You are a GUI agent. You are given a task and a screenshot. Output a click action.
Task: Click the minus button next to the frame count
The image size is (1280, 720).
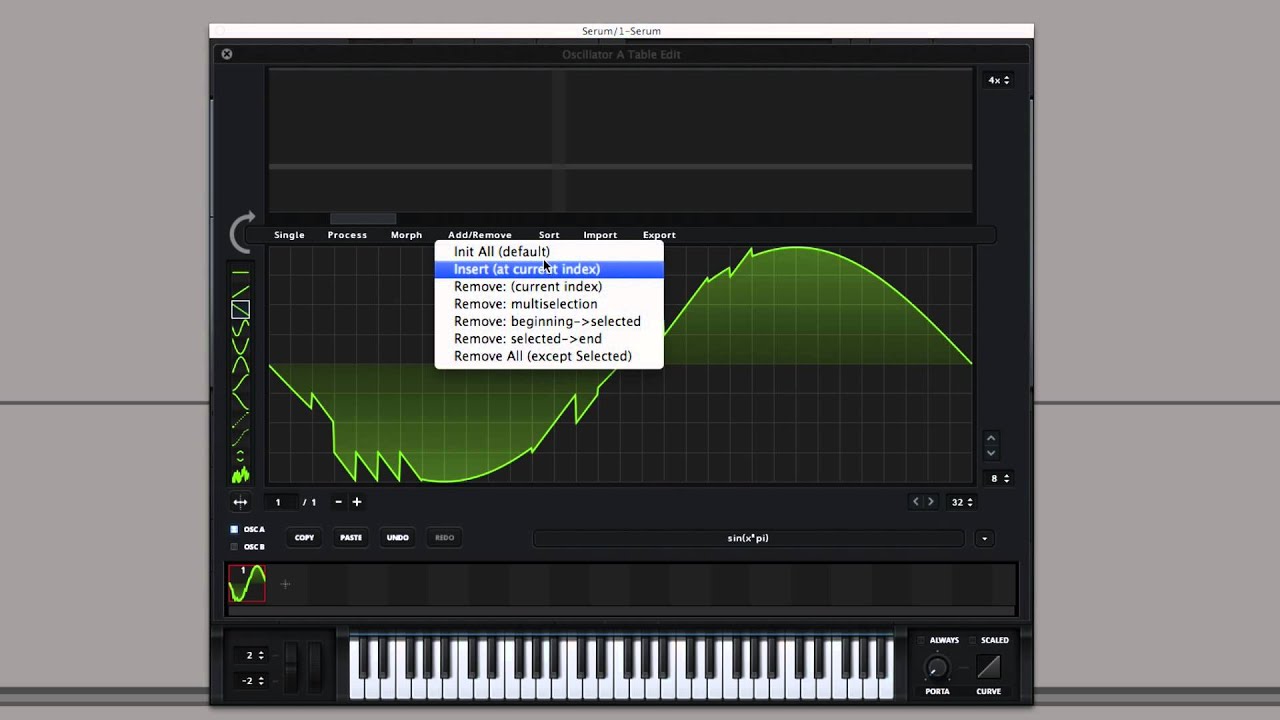pos(338,502)
